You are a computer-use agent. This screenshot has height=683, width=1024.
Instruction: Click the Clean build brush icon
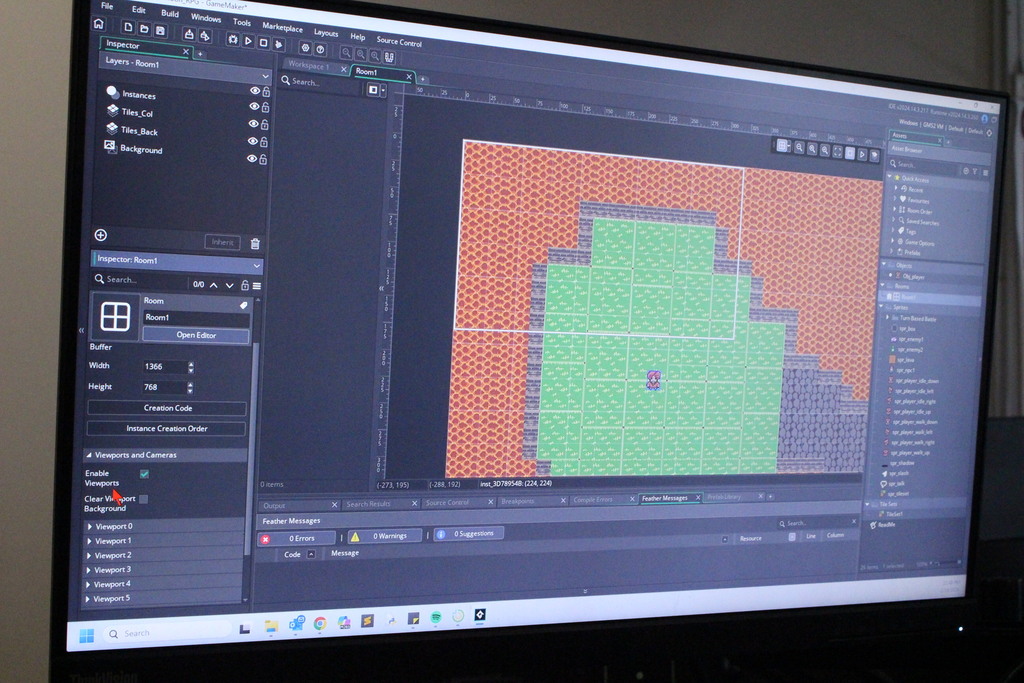point(278,44)
